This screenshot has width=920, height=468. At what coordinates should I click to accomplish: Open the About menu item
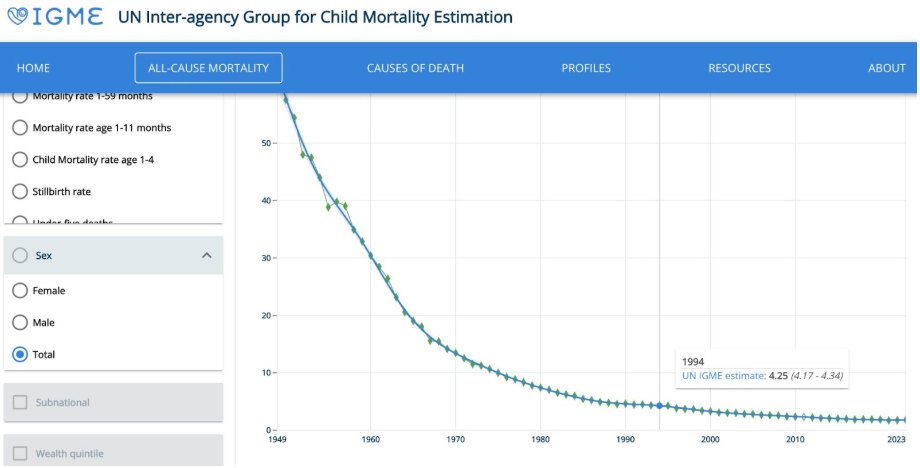tap(886, 68)
